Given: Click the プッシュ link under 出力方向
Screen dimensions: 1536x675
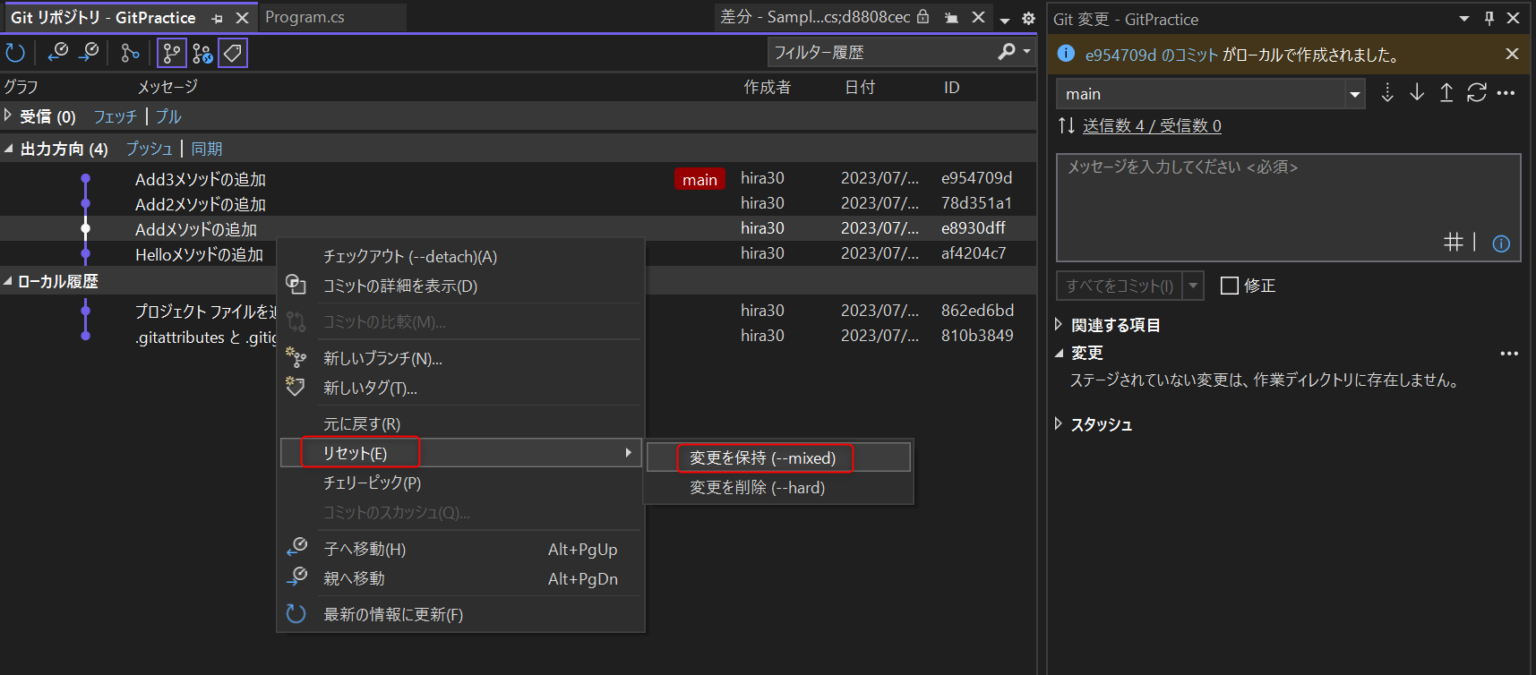Looking at the screenshot, I should 148,148.
